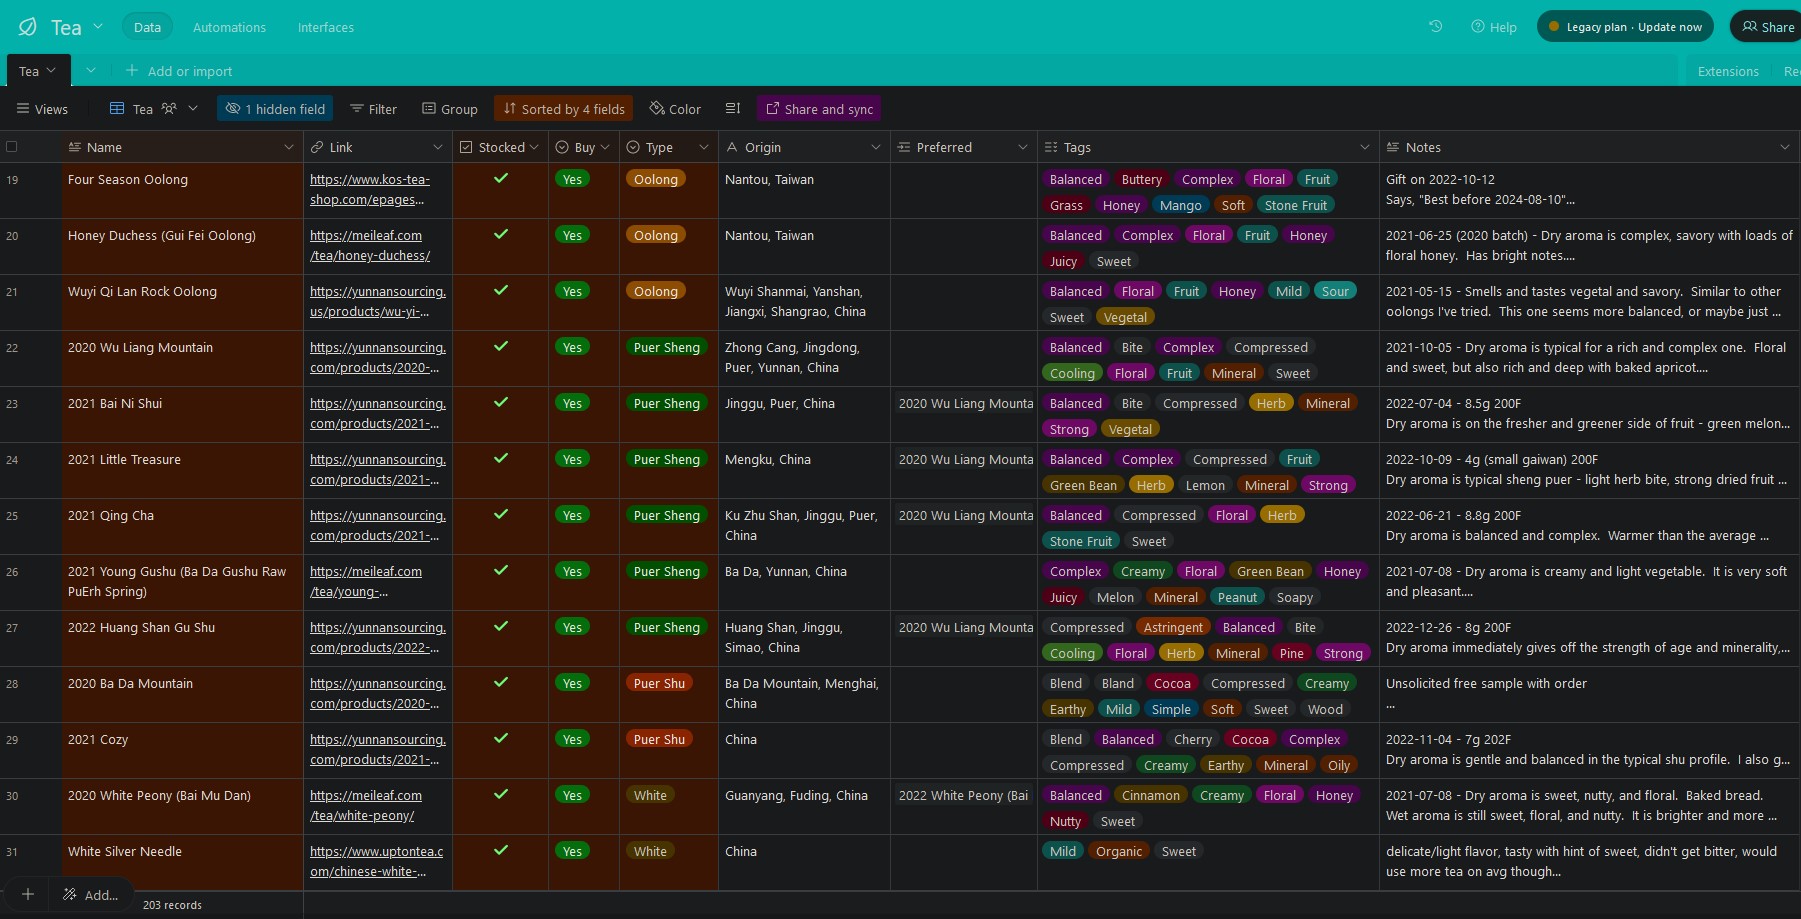Viewport: 1801px width, 919px height.
Task: Click the Mango tag in Four Season Oolong
Action: pos(1180,205)
